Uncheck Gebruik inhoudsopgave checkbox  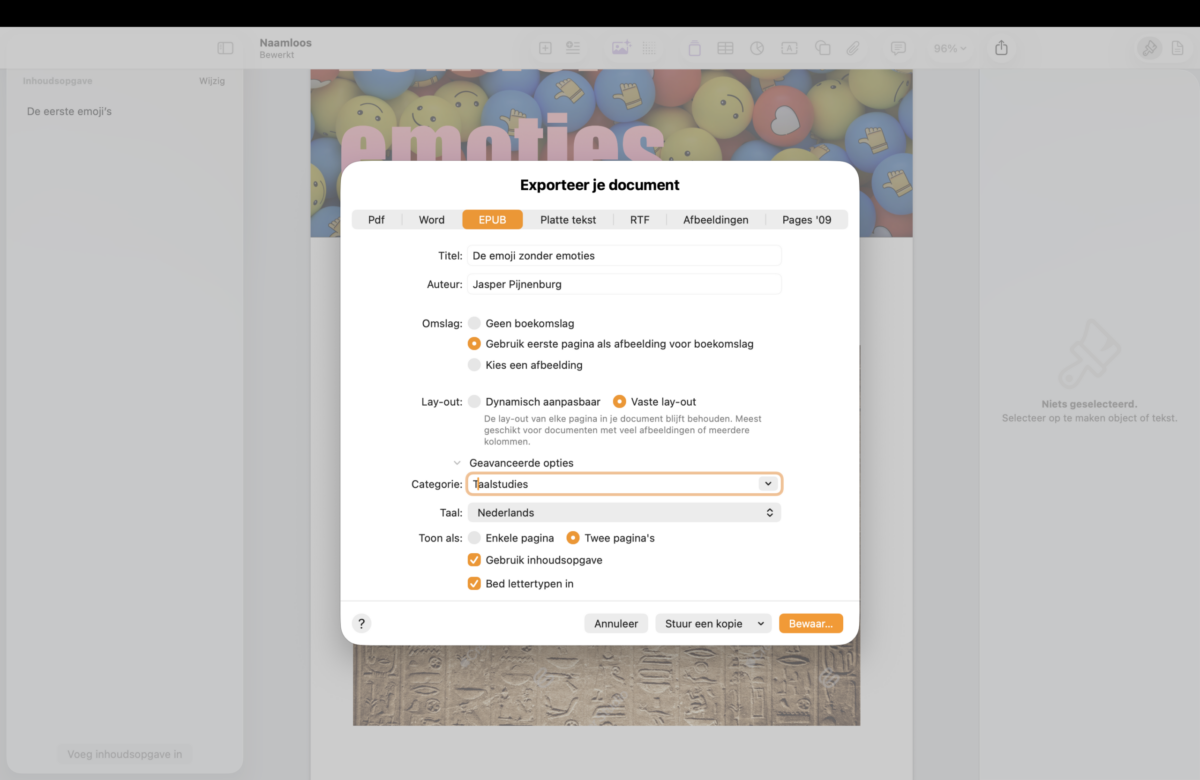click(475, 560)
